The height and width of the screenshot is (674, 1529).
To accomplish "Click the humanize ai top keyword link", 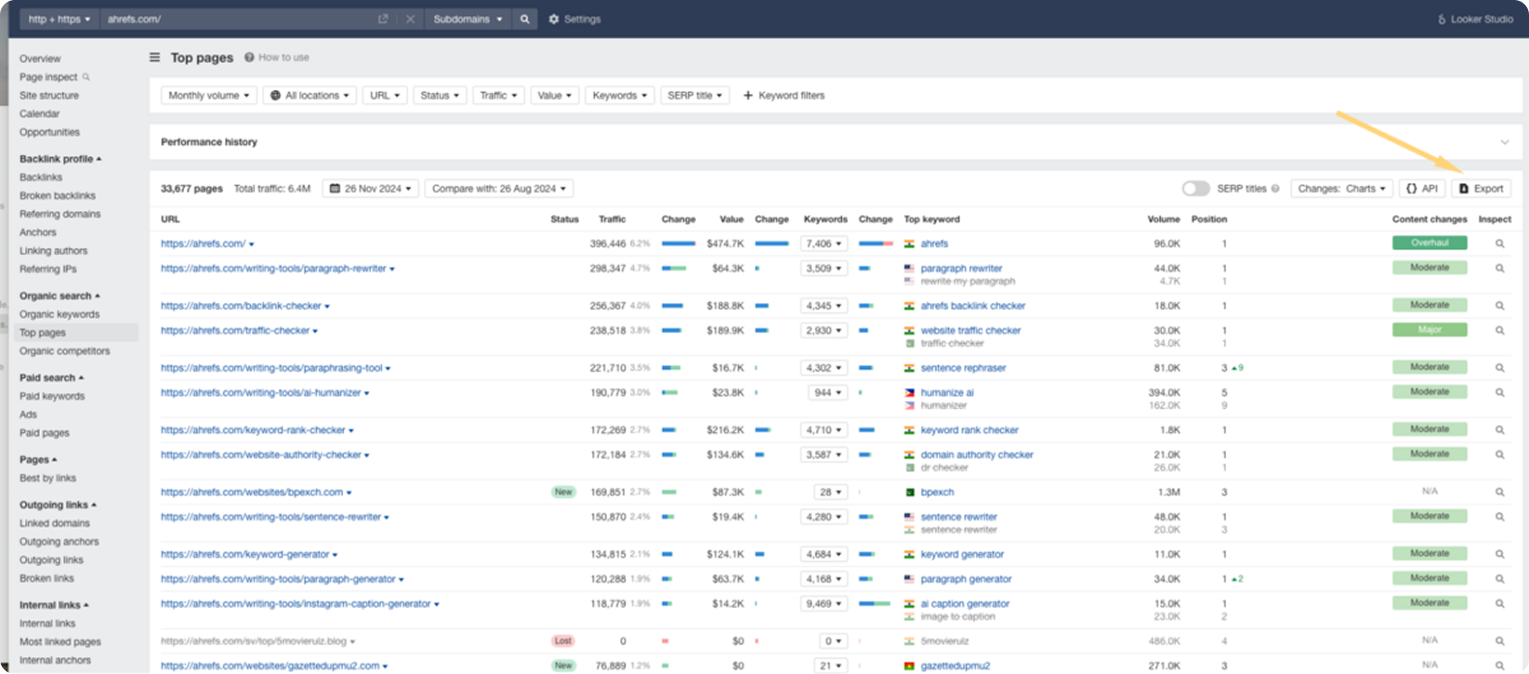I will (947, 393).
